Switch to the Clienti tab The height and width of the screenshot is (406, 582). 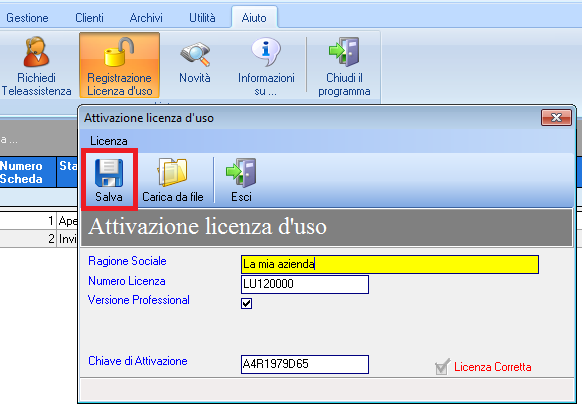89,18
